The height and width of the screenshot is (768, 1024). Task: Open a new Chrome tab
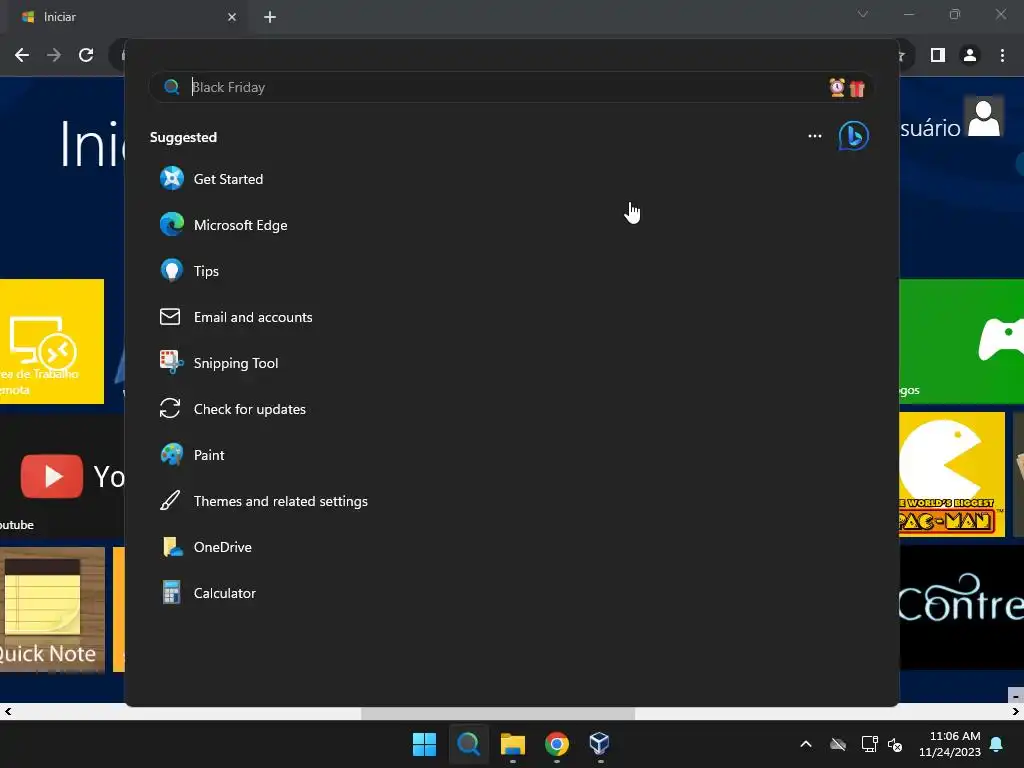coord(270,17)
